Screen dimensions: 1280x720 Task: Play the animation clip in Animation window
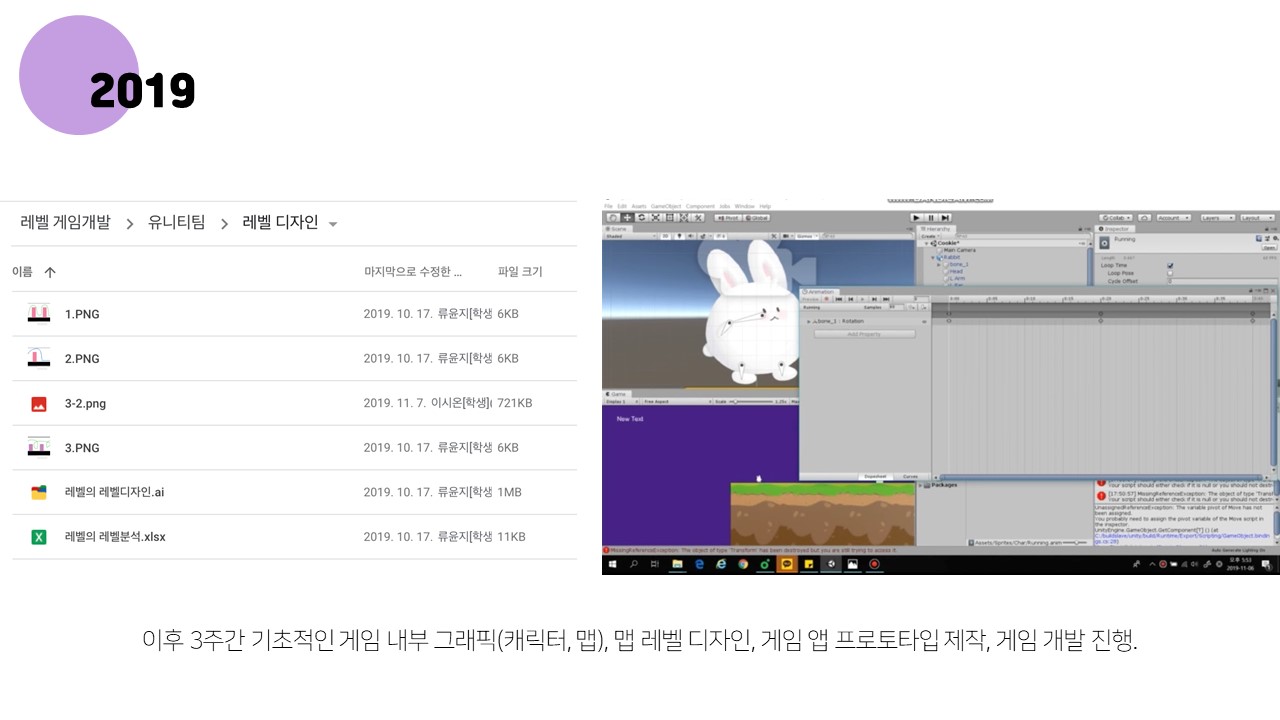point(862,299)
